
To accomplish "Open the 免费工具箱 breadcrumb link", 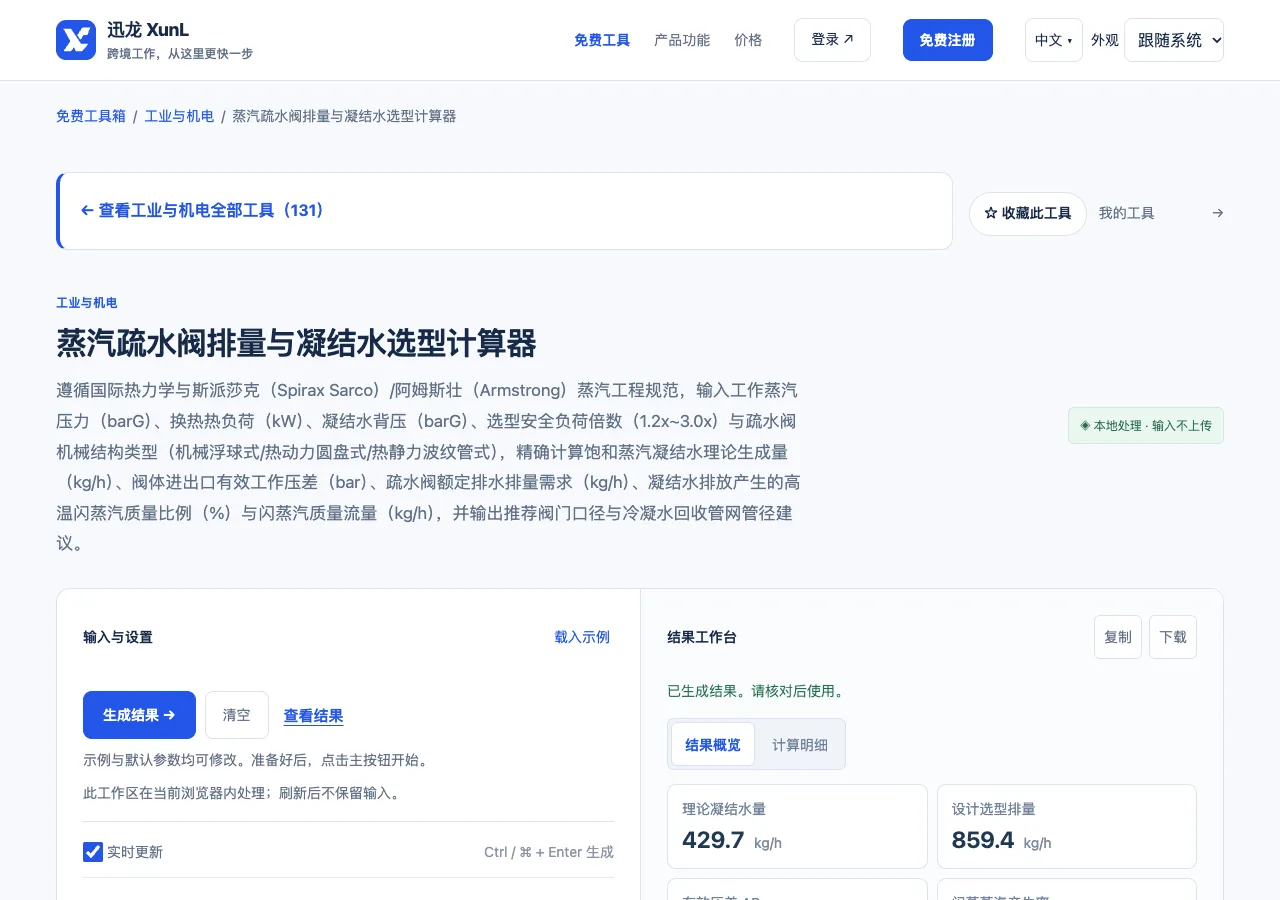I will pyautogui.click(x=91, y=116).
